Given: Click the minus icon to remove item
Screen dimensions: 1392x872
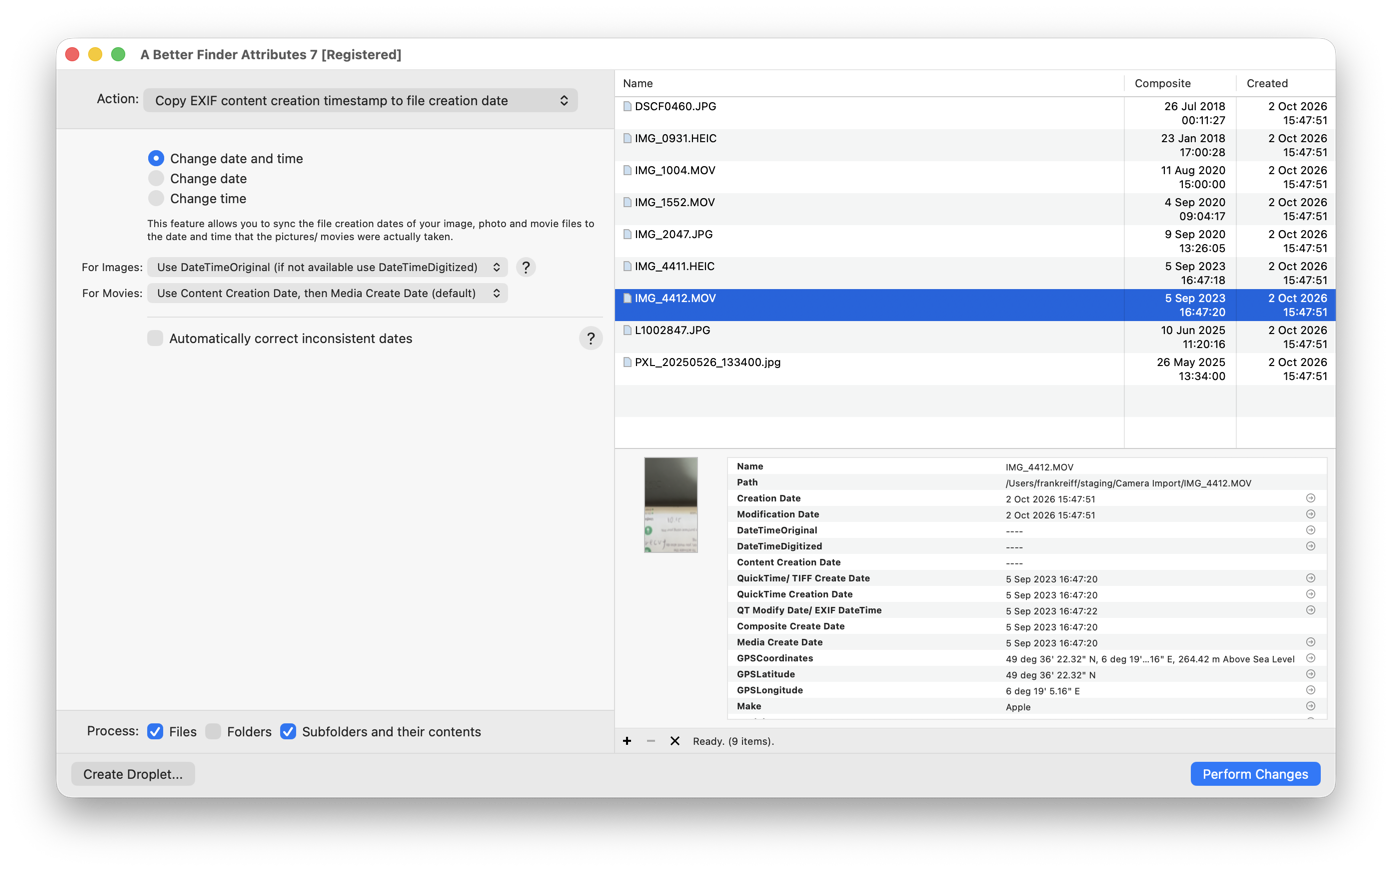Looking at the screenshot, I should (651, 741).
